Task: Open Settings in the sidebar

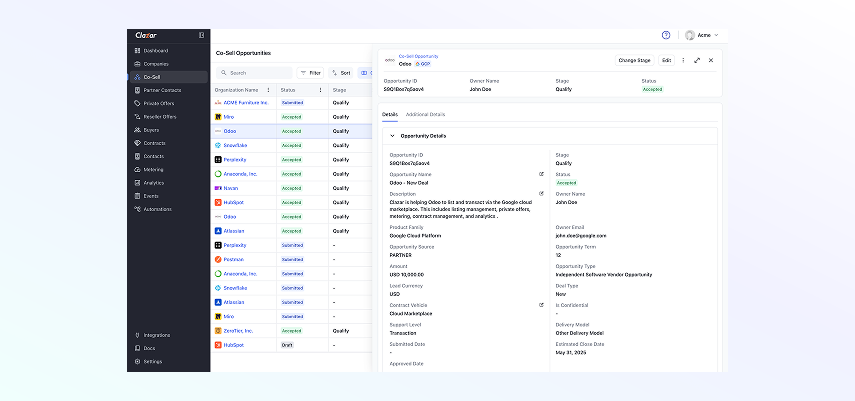Action: coord(168,361)
